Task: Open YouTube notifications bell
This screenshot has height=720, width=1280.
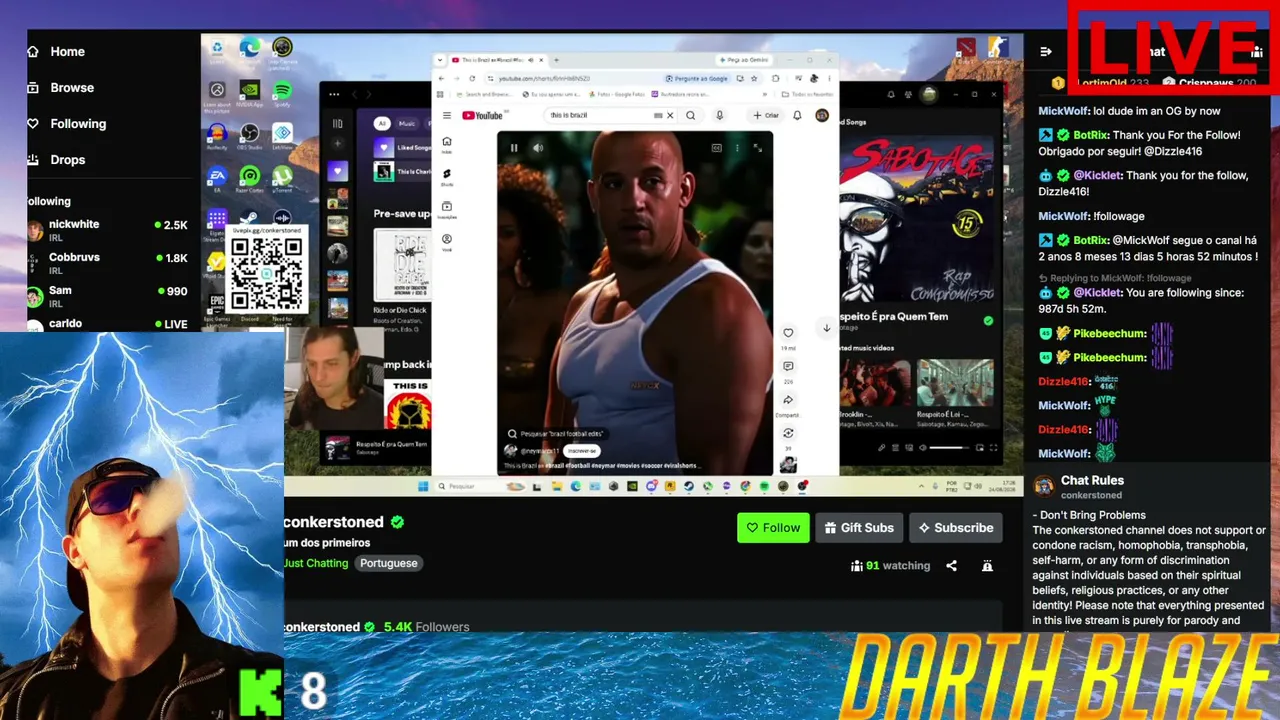Action: pos(797,115)
